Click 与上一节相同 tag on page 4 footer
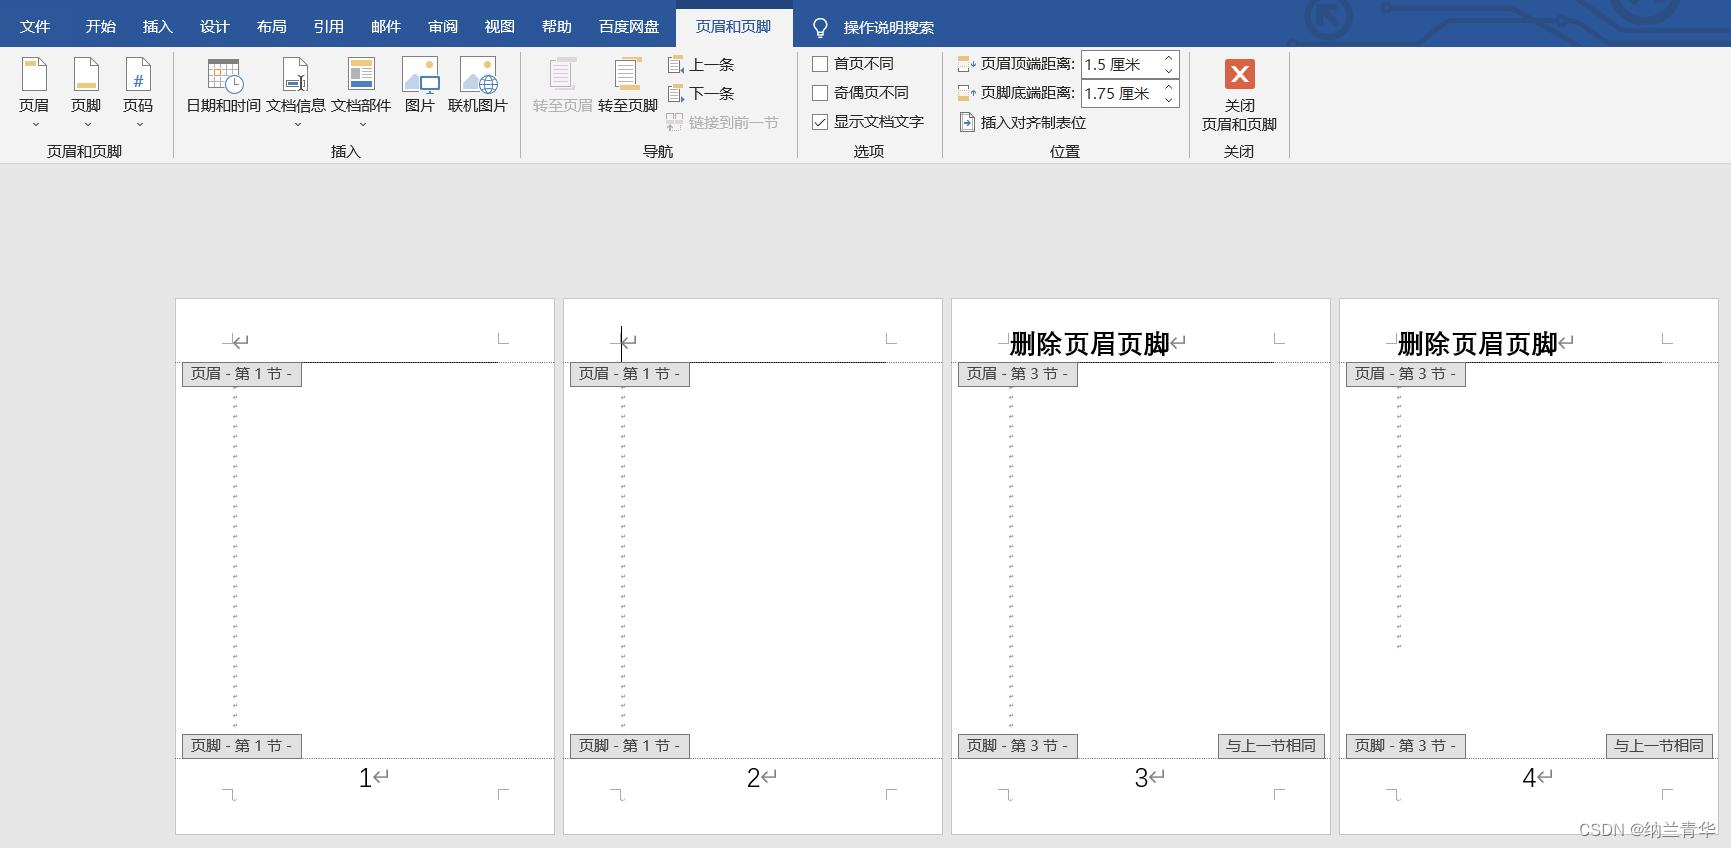 click(x=1659, y=746)
